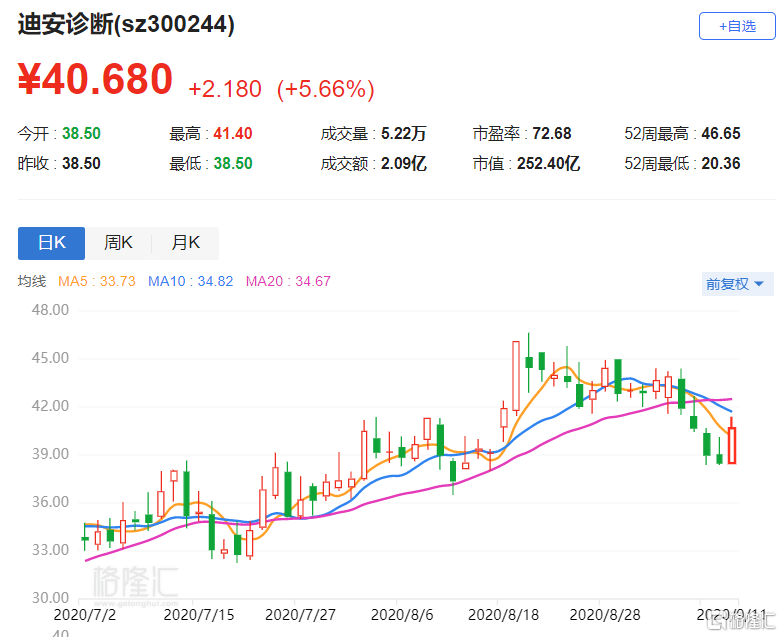Switch to the 周K weekly chart tab
The image size is (782, 637).
(x=118, y=243)
